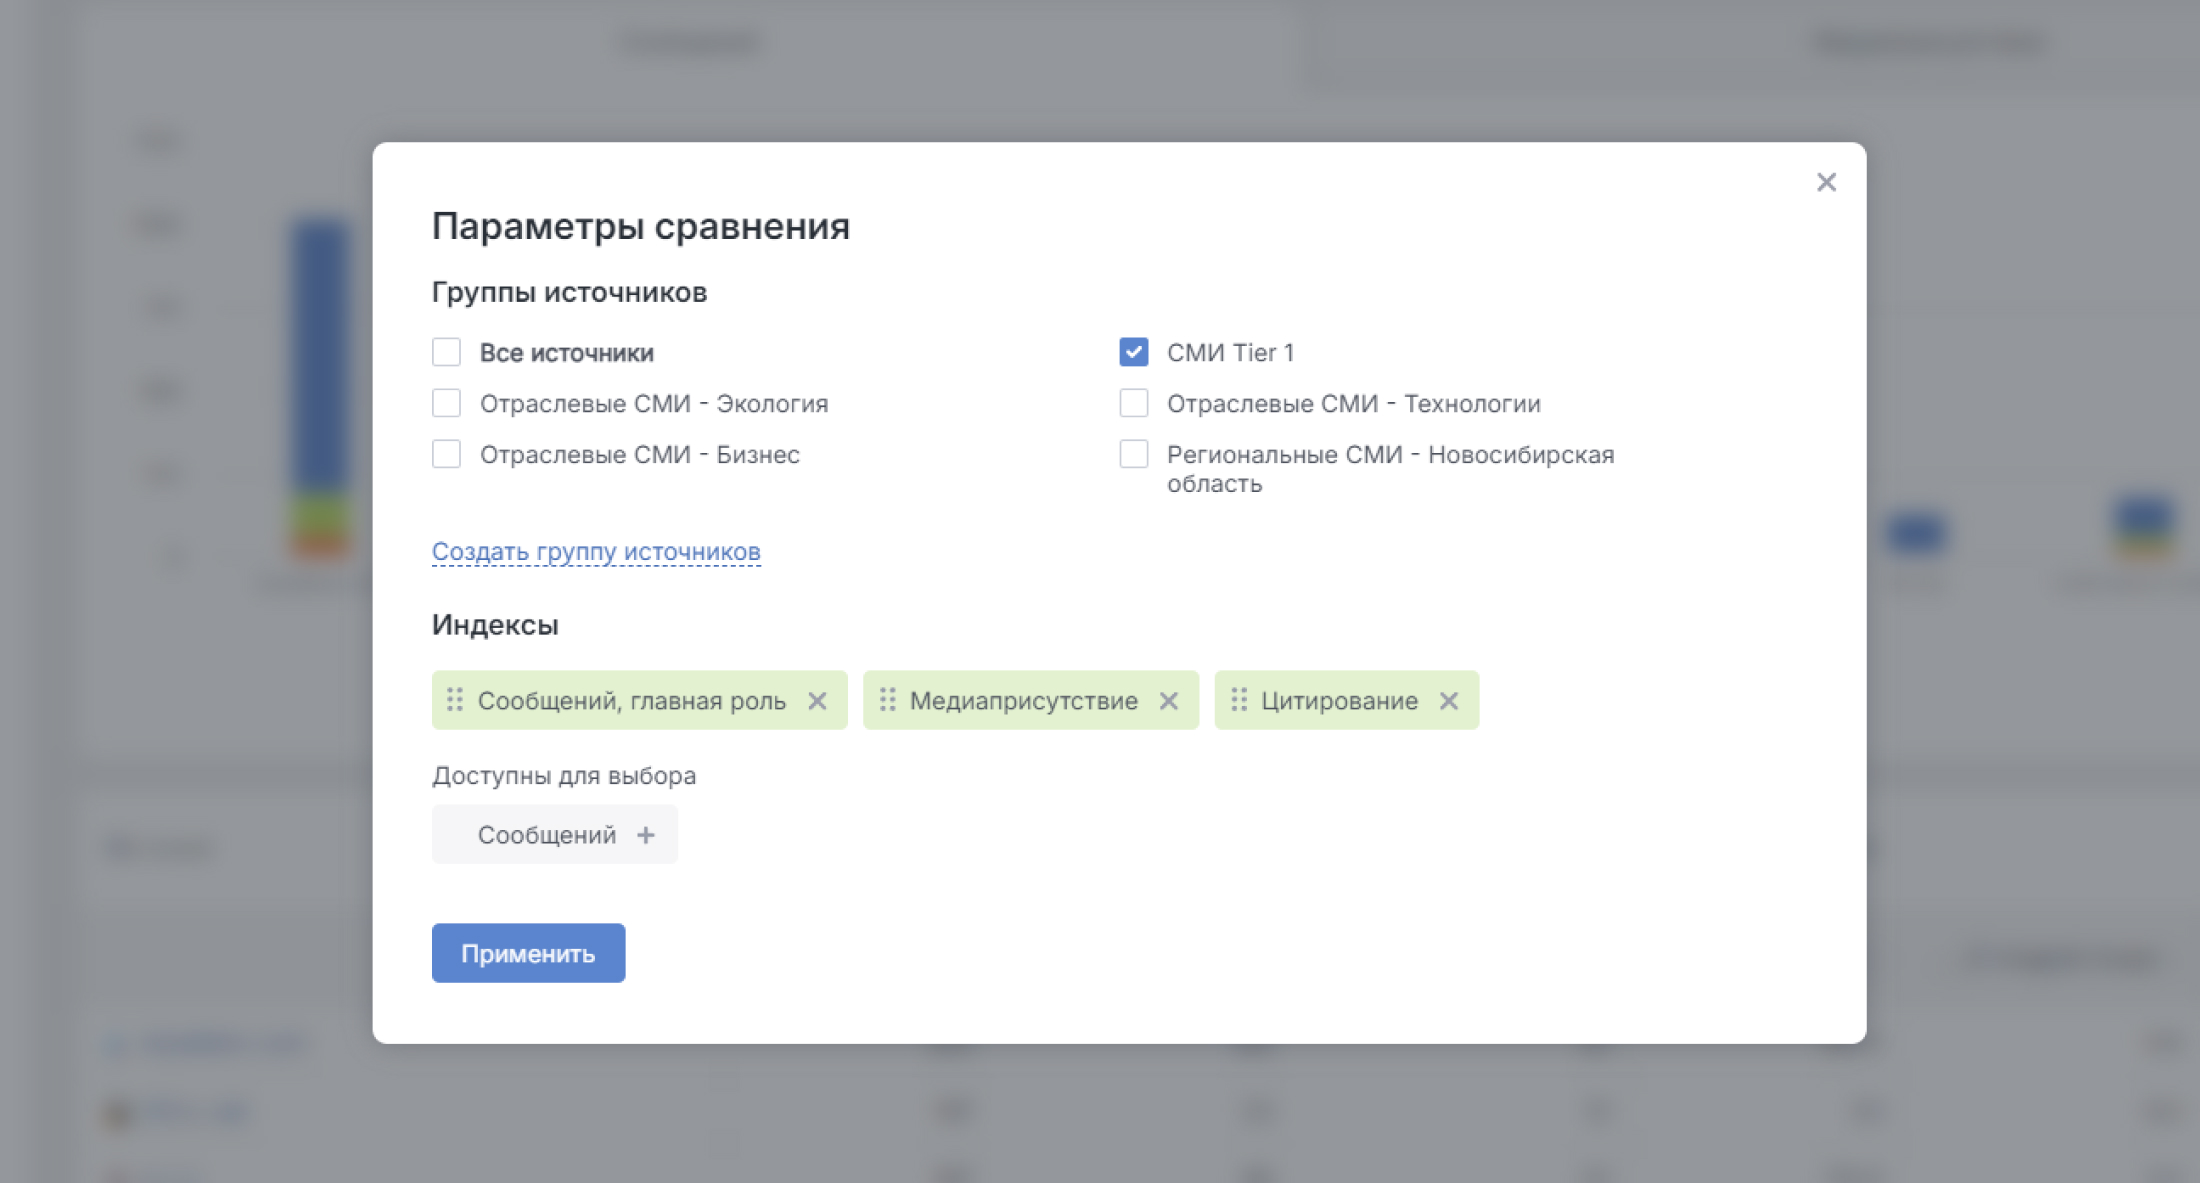Viewport: 2200px width, 1183px height.
Task: Open the «Создать группу источников» link
Action: coord(595,550)
